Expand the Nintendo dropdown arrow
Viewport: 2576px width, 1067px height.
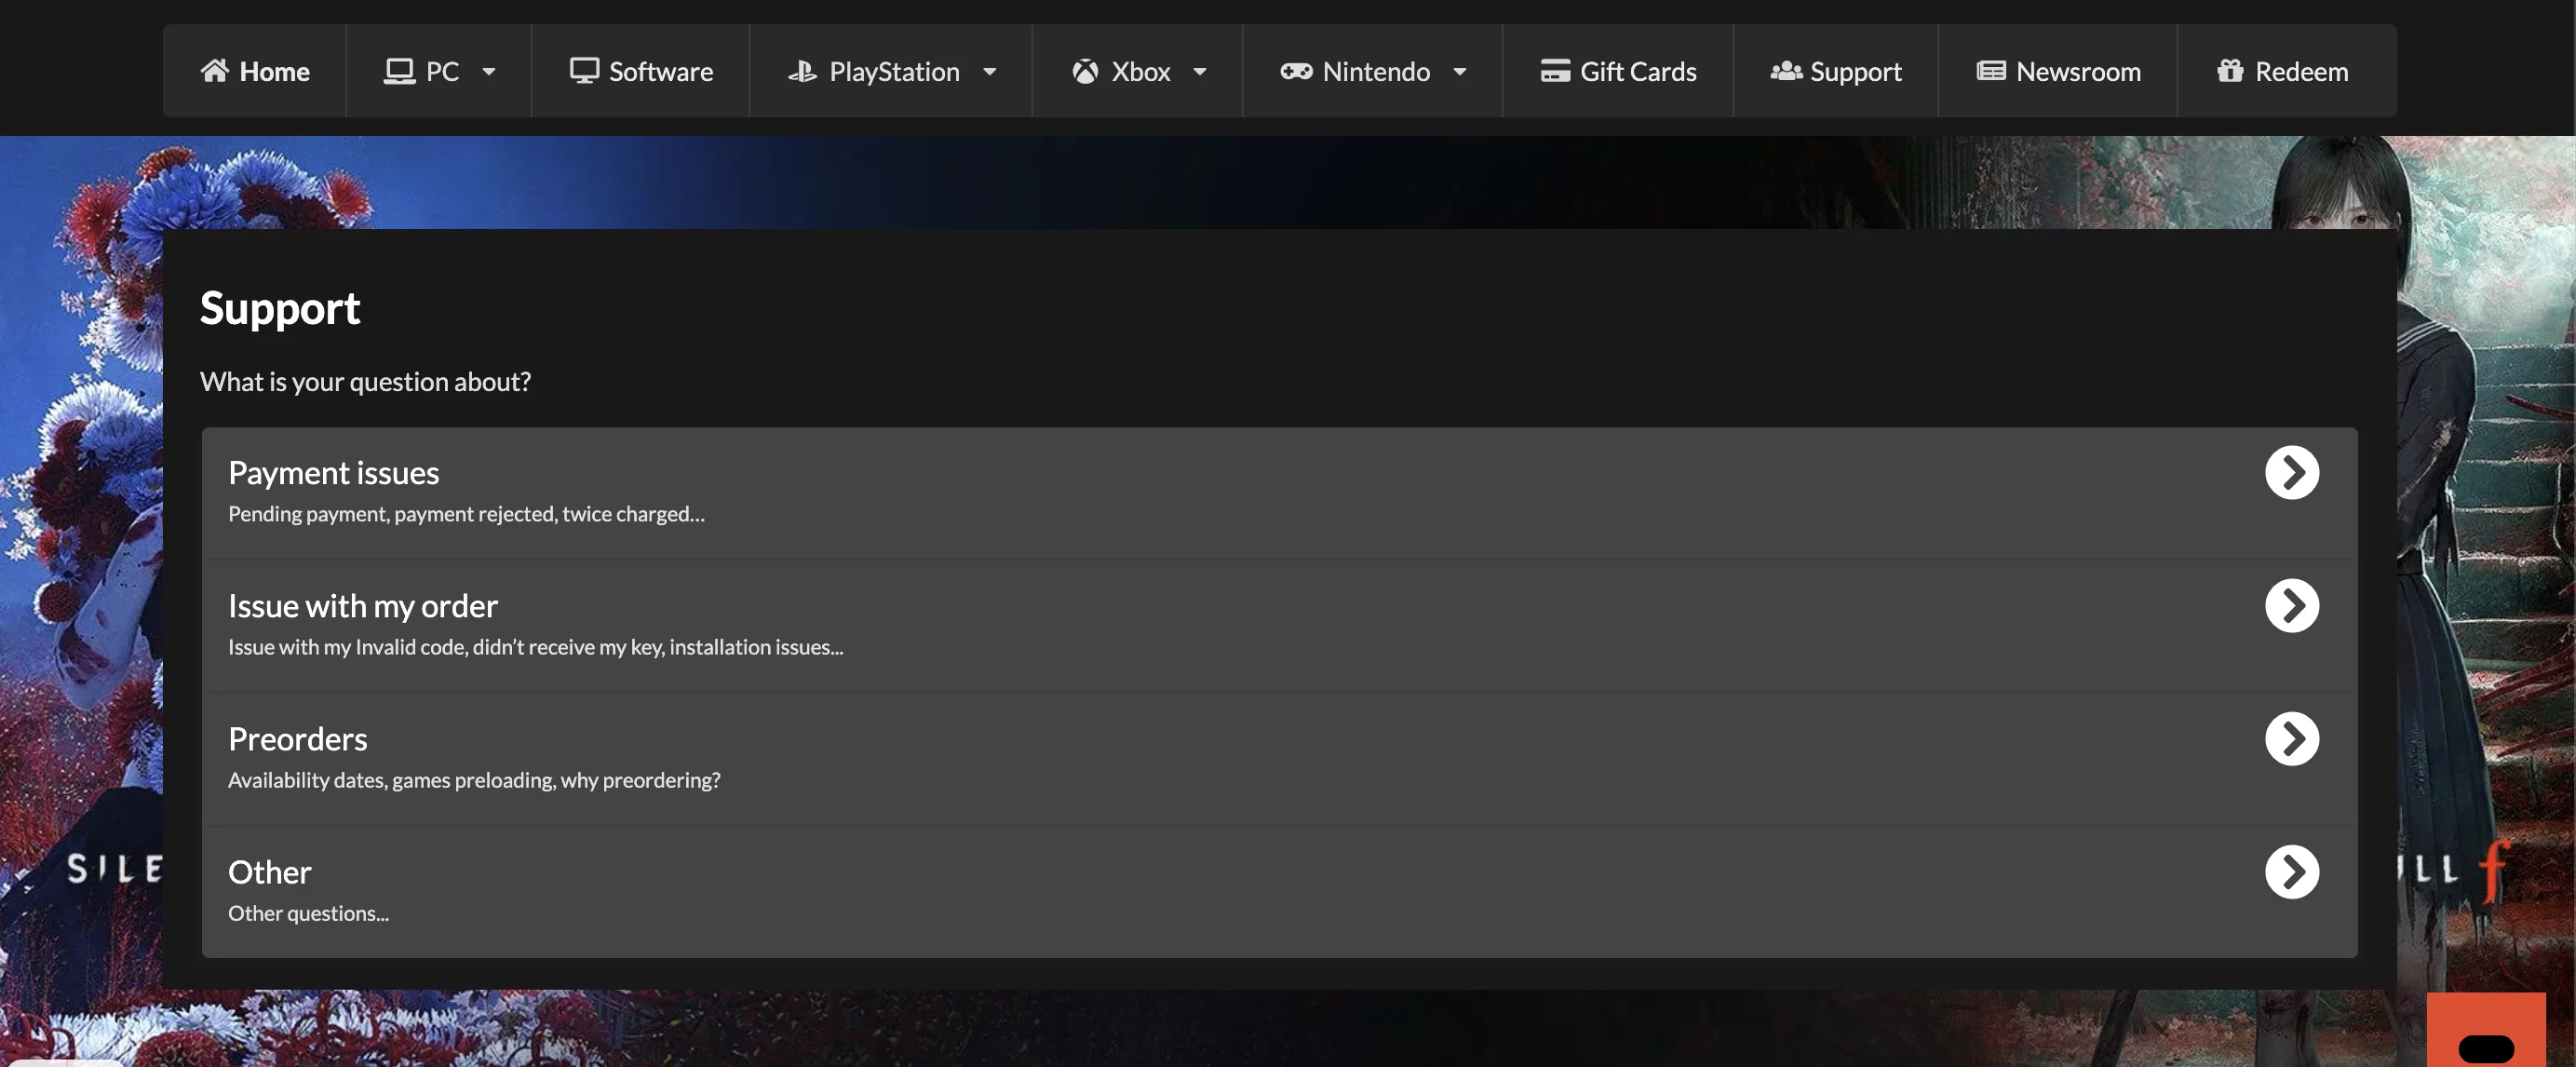click(1459, 71)
